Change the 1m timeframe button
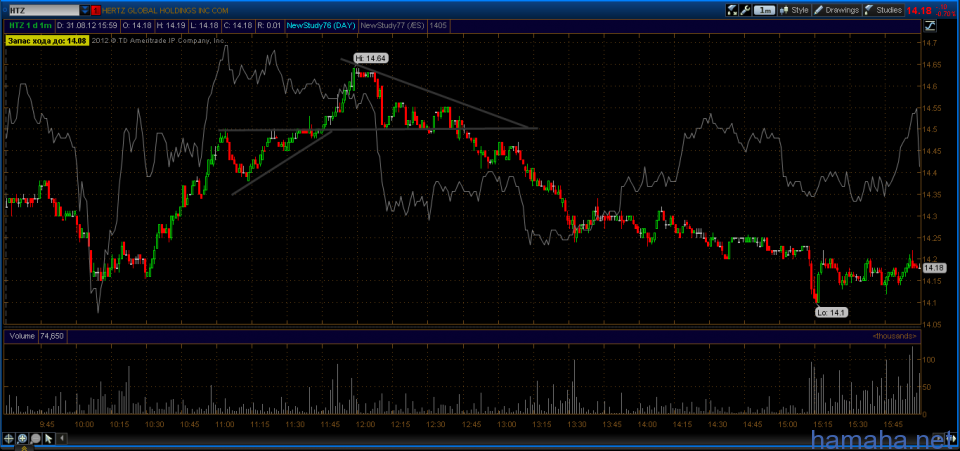This screenshot has width=960, height=451. pos(765,9)
